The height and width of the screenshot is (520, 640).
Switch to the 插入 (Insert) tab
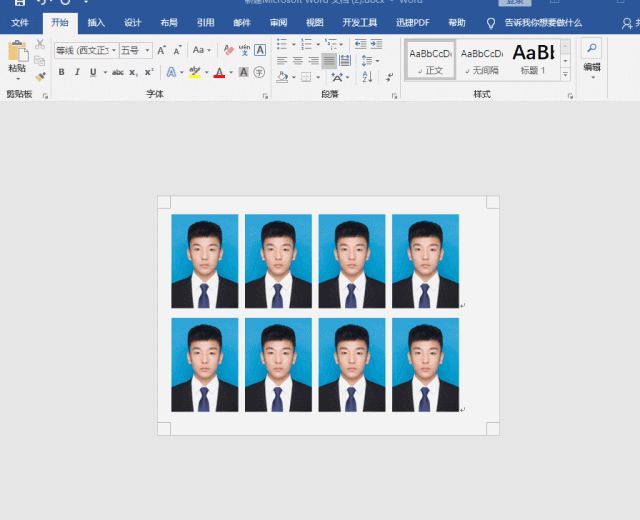click(x=95, y=22)
